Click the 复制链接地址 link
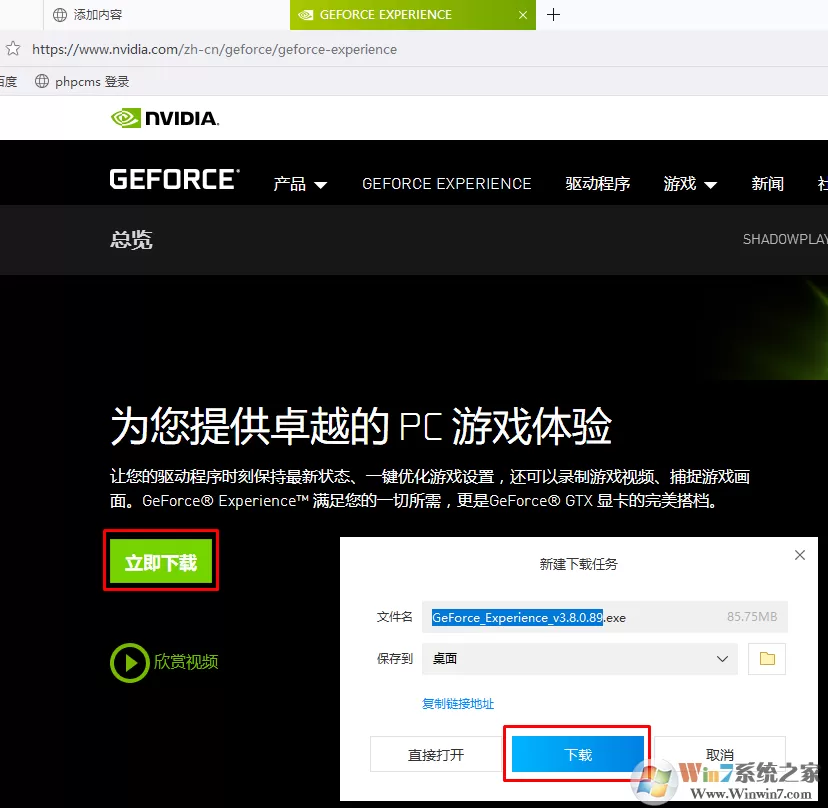This screenshot has height=808, width=828. [458, 703]
